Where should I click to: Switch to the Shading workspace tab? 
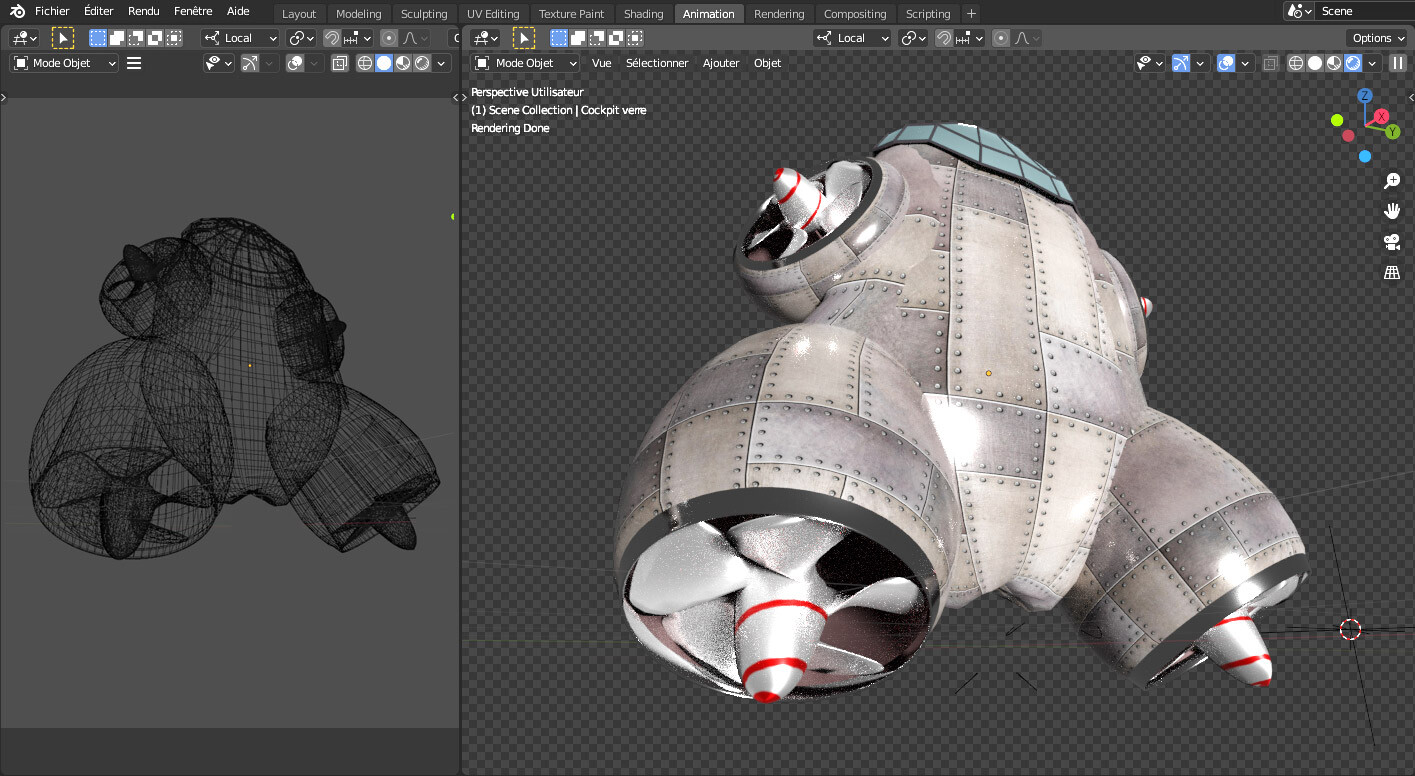click(643, 14)
